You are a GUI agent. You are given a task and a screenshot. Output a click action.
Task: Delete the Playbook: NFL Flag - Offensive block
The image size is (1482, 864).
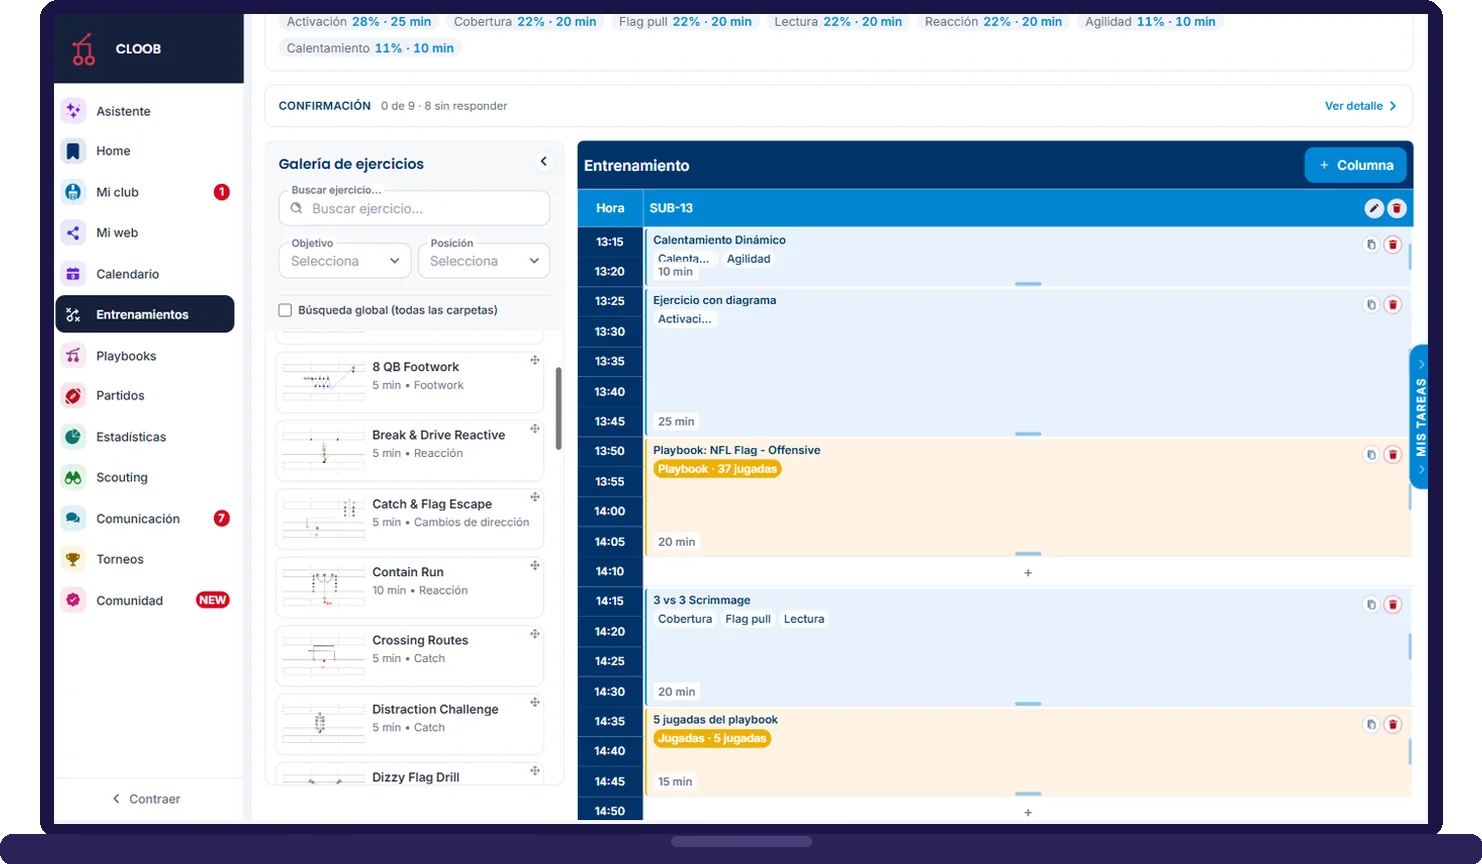(x=1393, y=454)
